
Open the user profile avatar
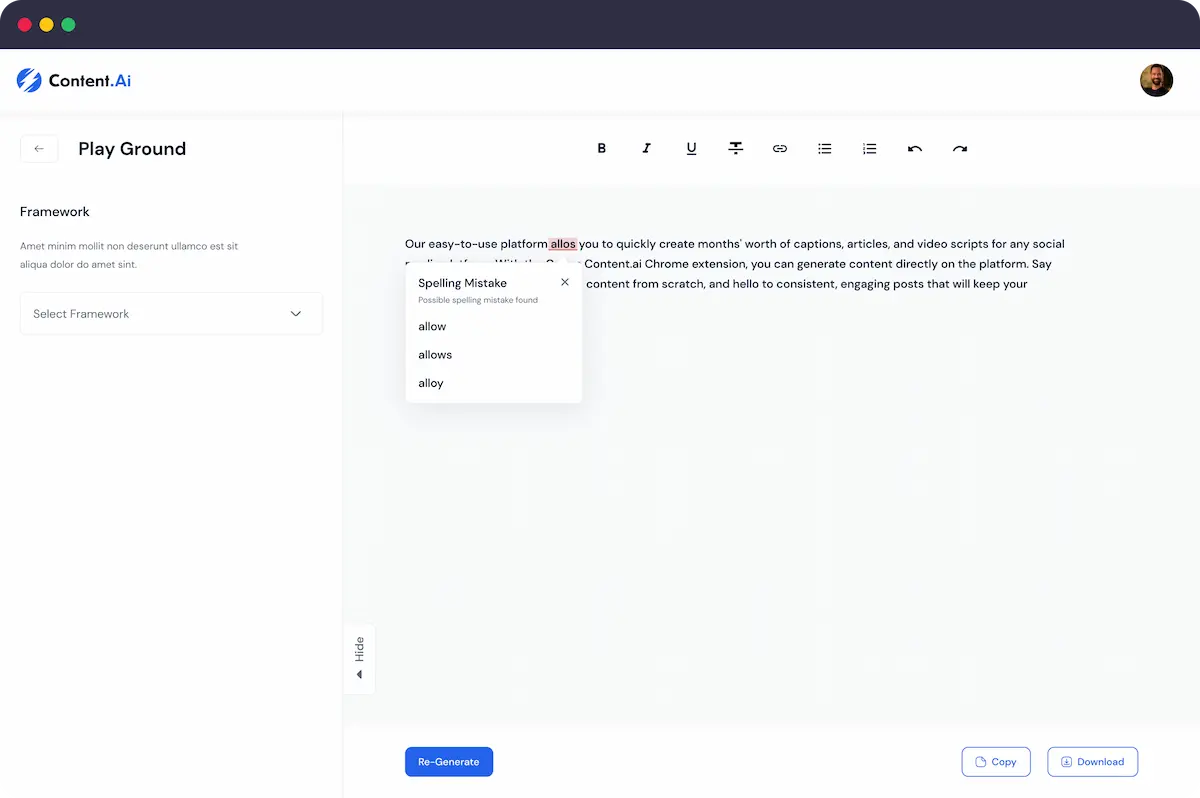1156,80
